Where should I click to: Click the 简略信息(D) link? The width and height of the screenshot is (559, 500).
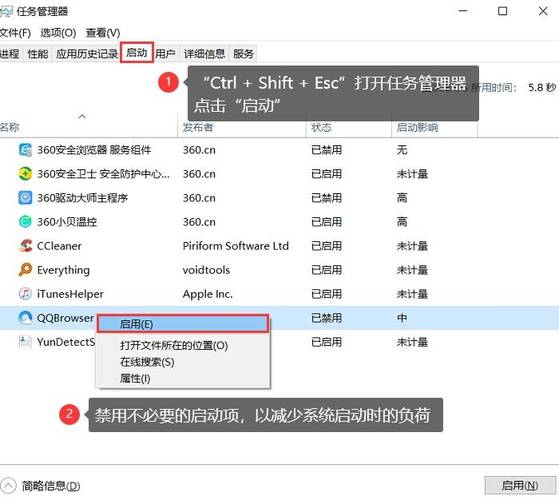coord(51,486)
